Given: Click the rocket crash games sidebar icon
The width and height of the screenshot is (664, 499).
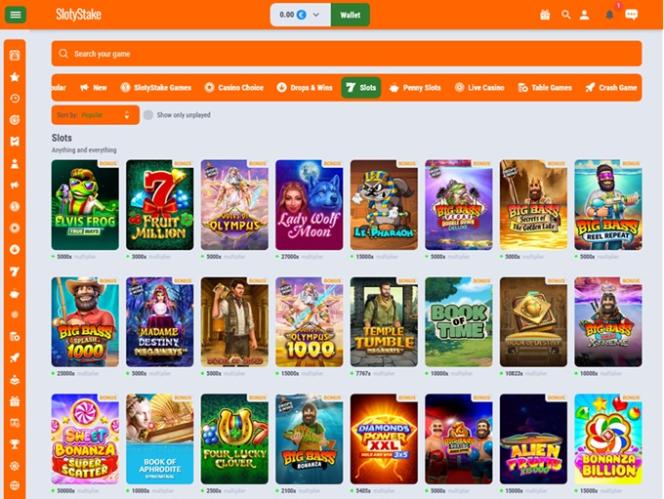Looking at the screenshot, I should point(15,358).
